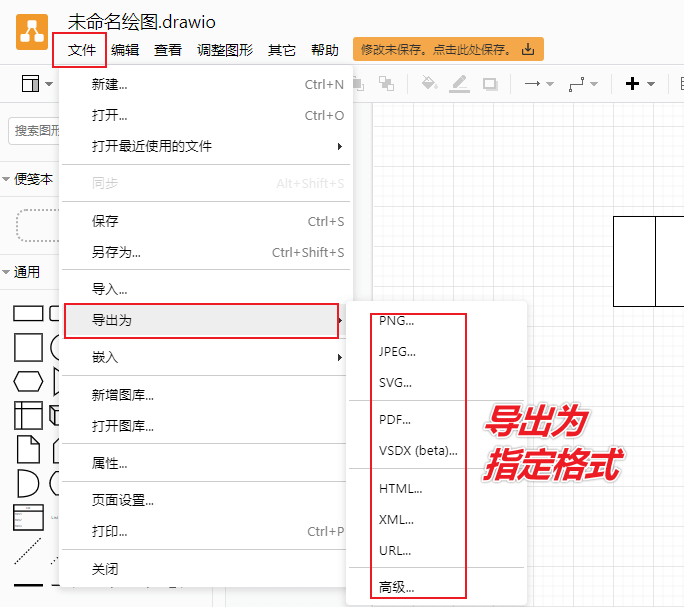The height and width of the screenshot is (607, 684).
Task: Click the save icon in orange banner
Action: point(528,49)
